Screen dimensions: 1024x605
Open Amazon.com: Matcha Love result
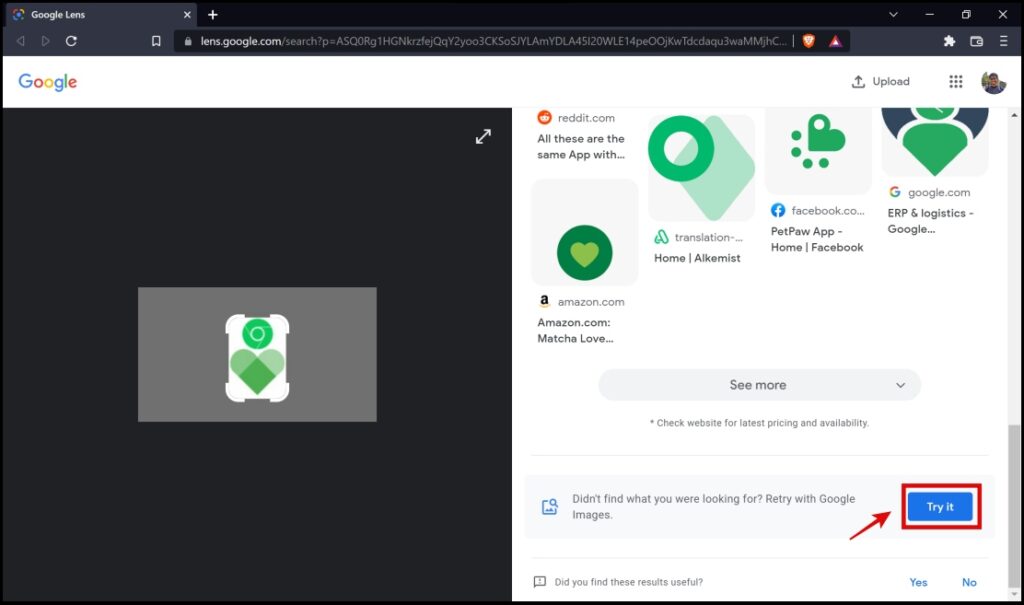tap(575, 331)
